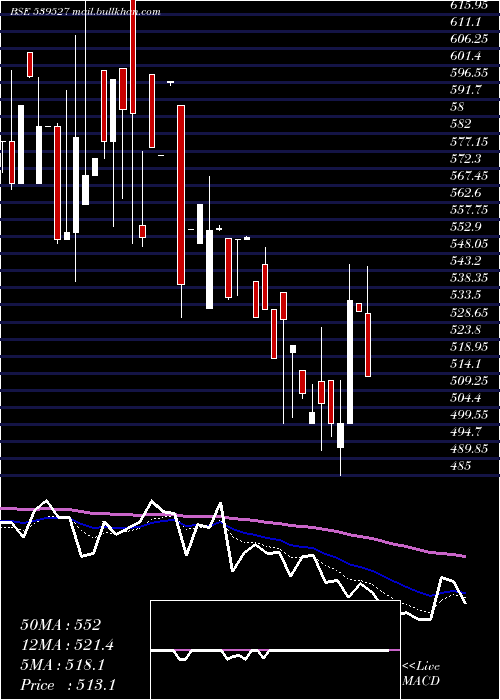Image resolution: width=500 pixels, height=700 pixels.
Task: Select the 611.1 price axis label
Action: [467, 21]
